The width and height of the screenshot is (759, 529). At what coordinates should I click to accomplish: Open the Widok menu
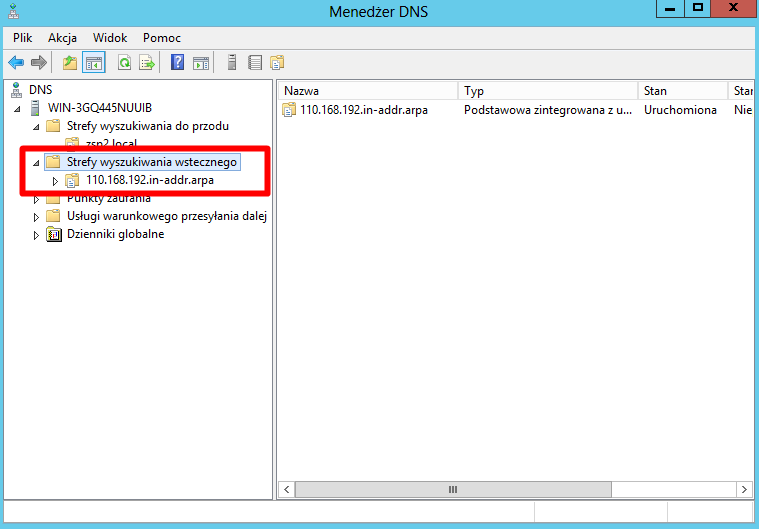point(110,37)
